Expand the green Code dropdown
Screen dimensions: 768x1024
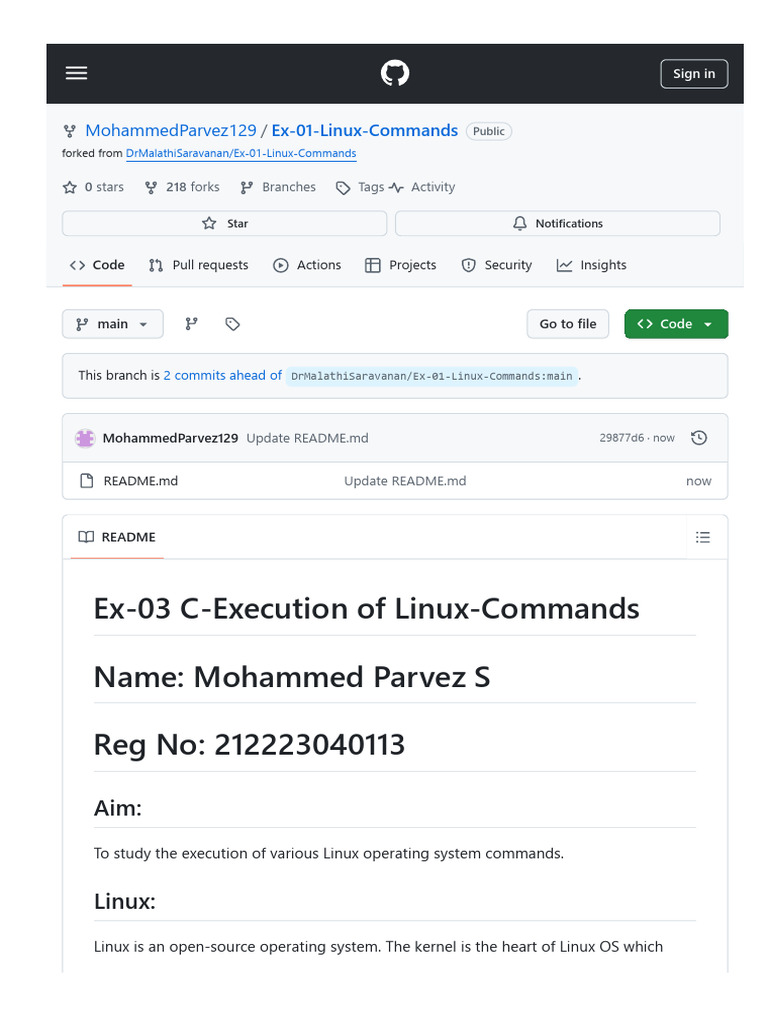pos(676,324)
